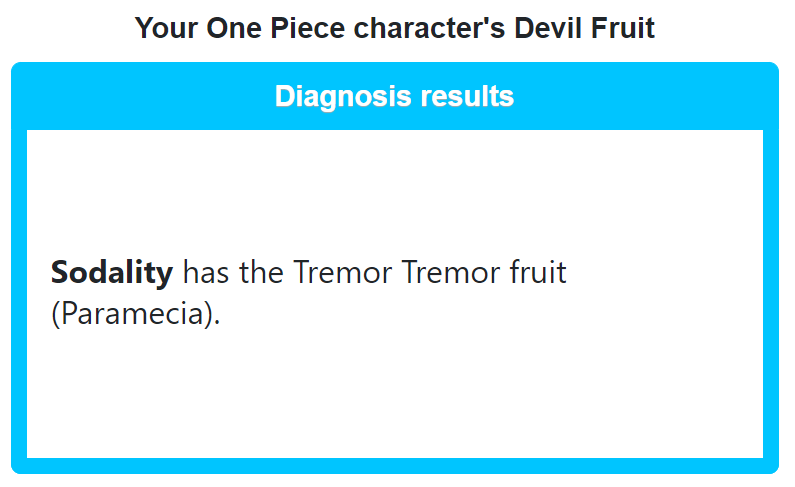The height and width of the screenshot is (487, 795).
Task: Click the first word Tremor in result
Action: pyautogui.click(x=342, y=272)
